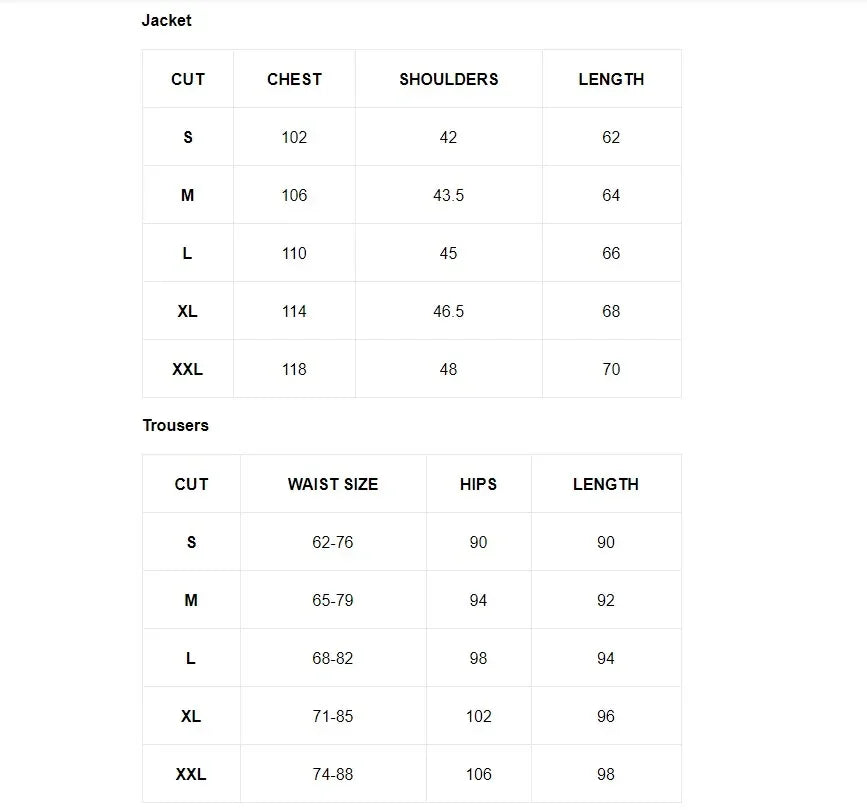Screen dimensions: 867x810
Task: Select the waist size range 74-88
Action: (x=333, y=774)
